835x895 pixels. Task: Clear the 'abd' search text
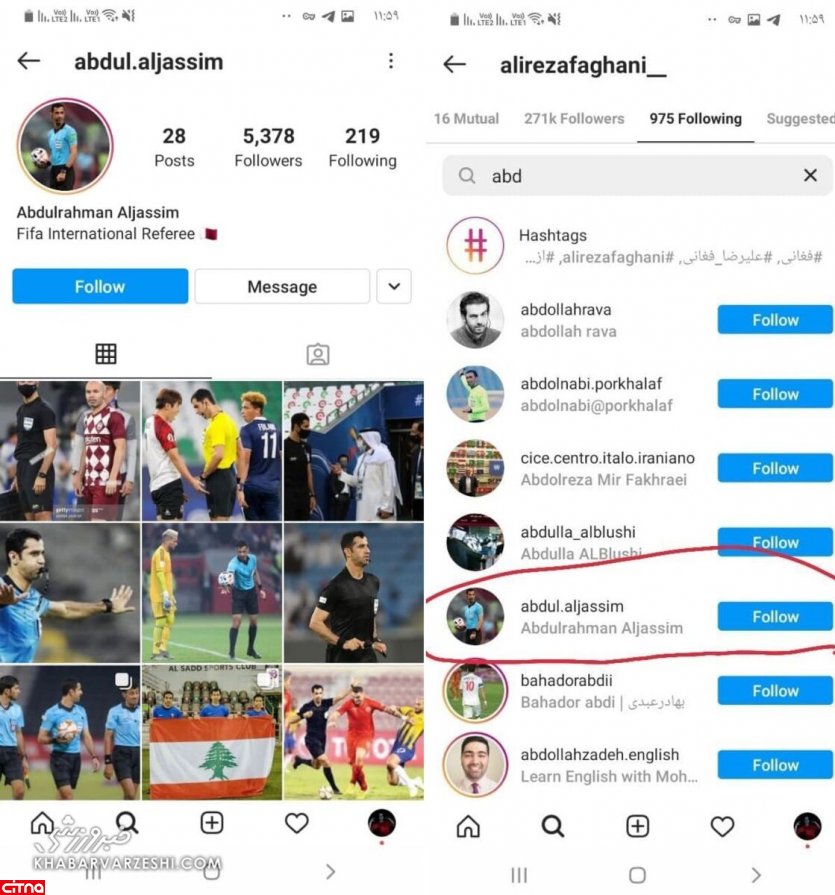click(810, 175)
